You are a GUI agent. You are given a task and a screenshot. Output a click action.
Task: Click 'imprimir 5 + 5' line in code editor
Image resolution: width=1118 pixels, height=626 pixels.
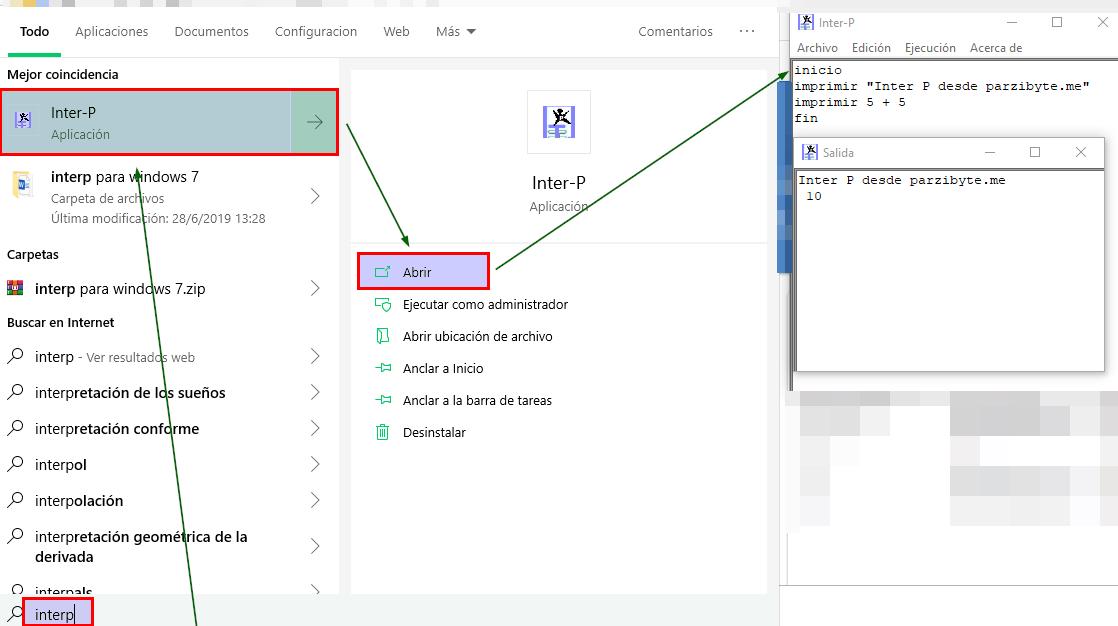pyautogui.click(x=850, y=102)
